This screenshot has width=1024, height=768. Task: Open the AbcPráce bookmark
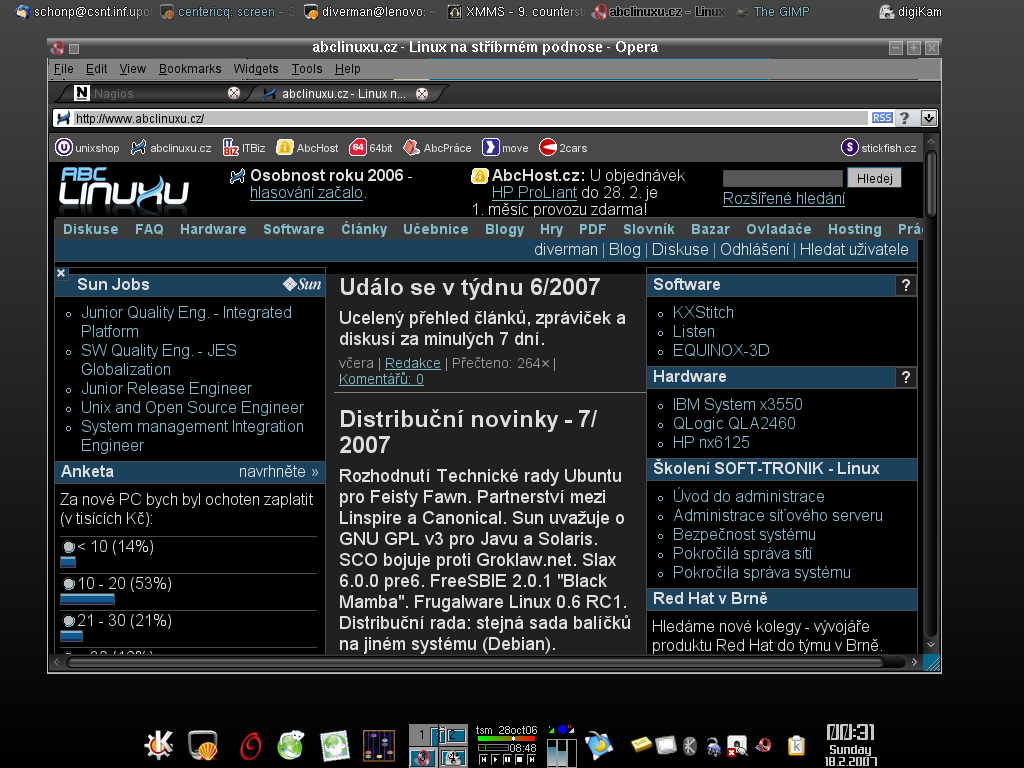pos(437,148)
